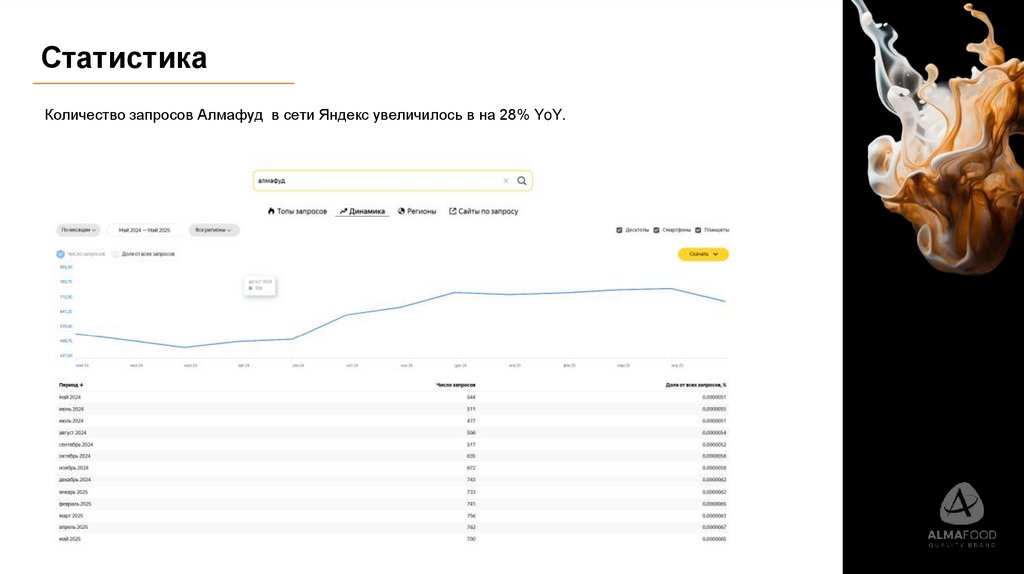Screen dimensions: 1024x574
Task: Select the август 2024 table row label
Action: coord(72,432)
